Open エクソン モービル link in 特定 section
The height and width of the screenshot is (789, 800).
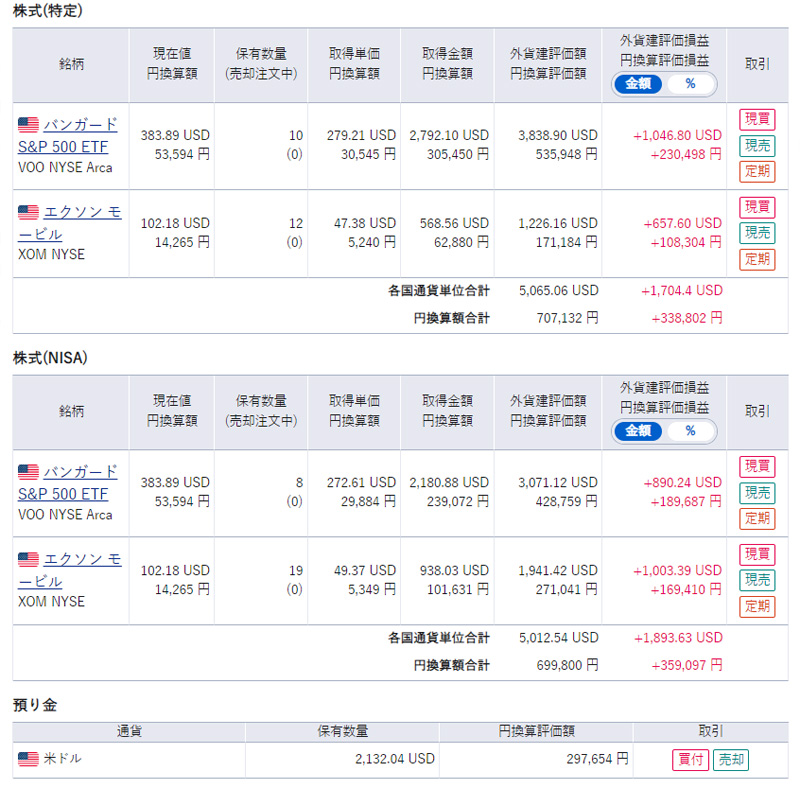click(x=69, y=223)
